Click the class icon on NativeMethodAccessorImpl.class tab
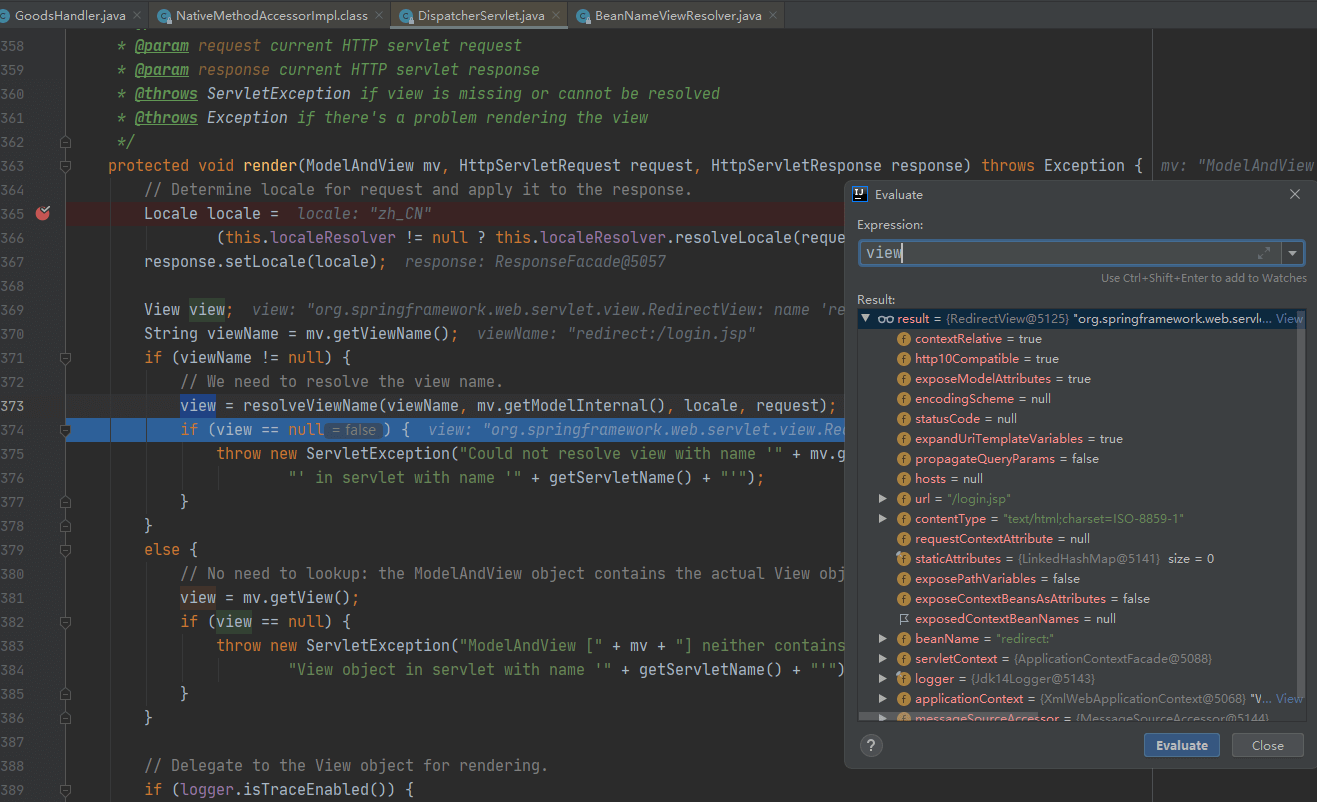1317x802 pixels. 164,16
